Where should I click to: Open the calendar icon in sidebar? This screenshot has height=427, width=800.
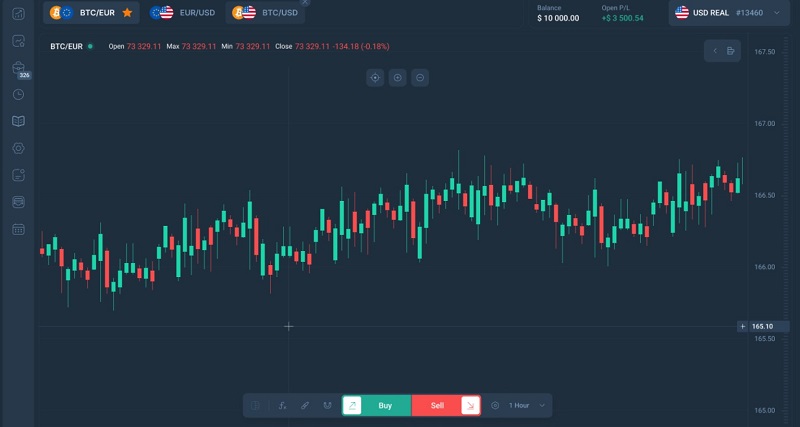(18, 229)
